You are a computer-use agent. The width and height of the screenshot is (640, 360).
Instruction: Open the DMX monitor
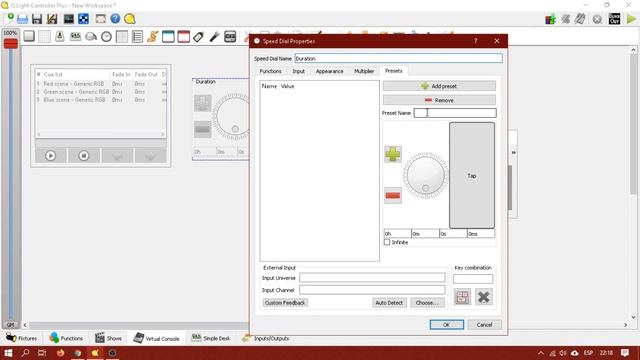pyautogui.click(x=69, y=19)
